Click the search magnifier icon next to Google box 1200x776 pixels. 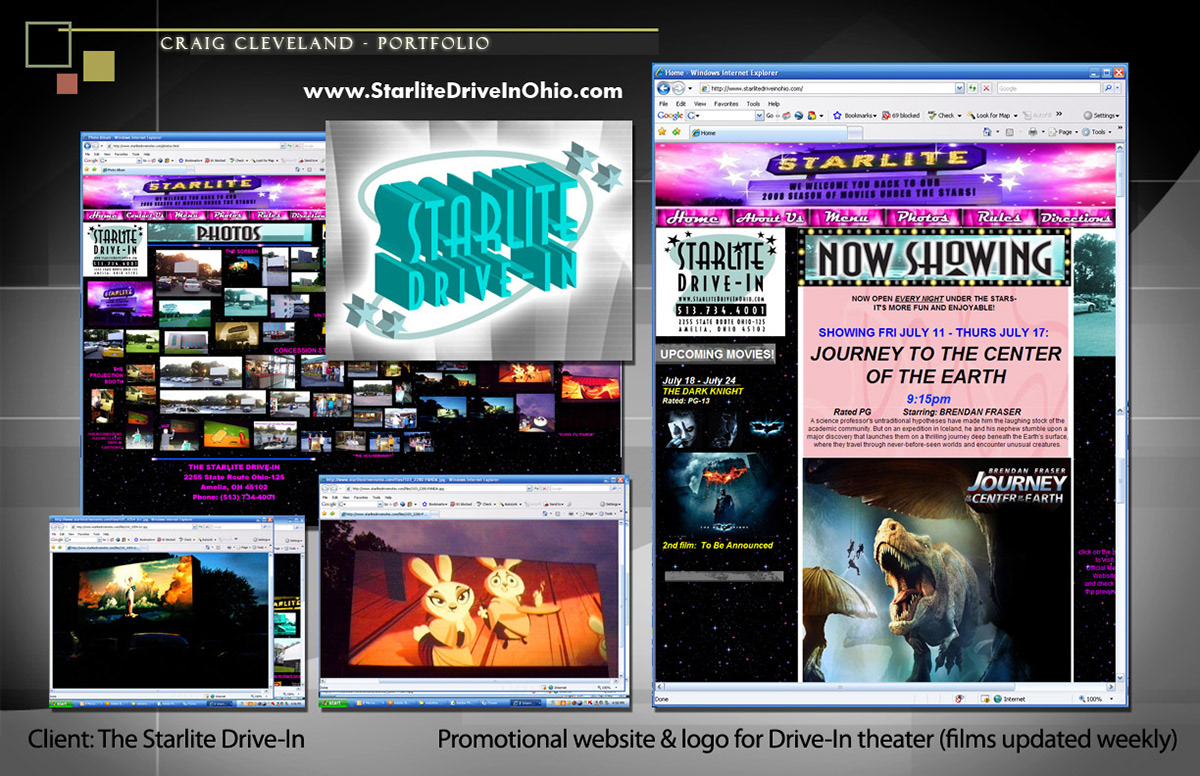click(1108, 89)
